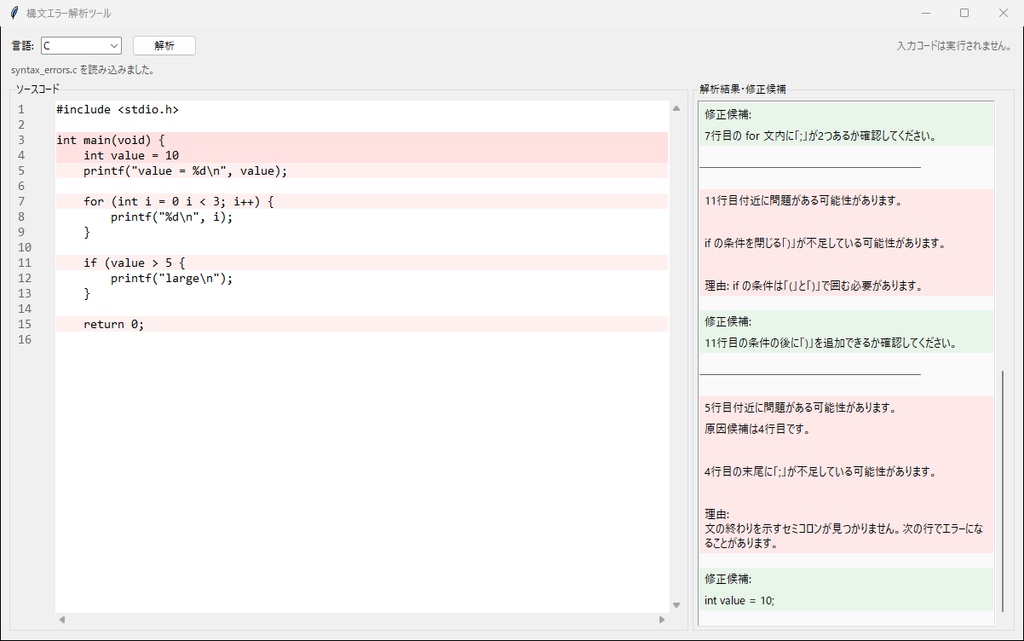Click the highlighted line 'int value = 10'

[x=131, y=155]
